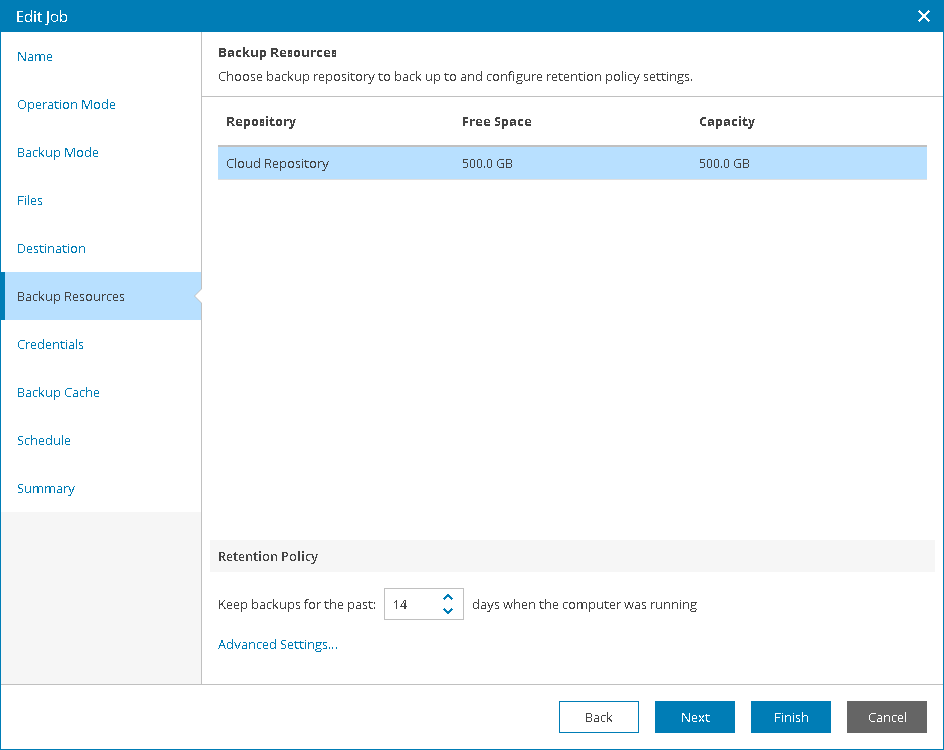Click the Capacity column header
This screenshot has width=944, height=750.
[727, 122]
